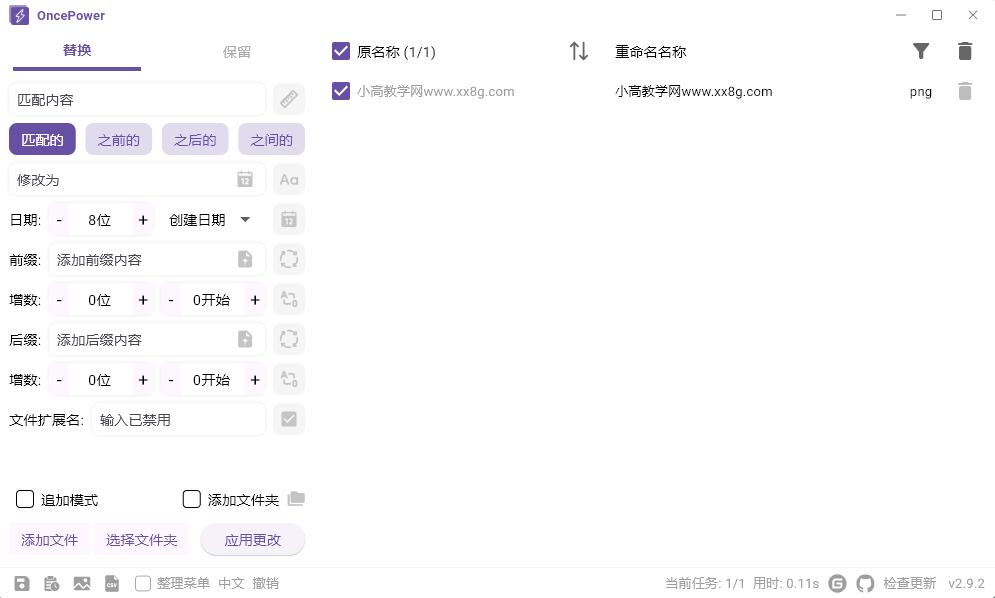Enable the 添加文件夹 checkbox

[192, 499]
